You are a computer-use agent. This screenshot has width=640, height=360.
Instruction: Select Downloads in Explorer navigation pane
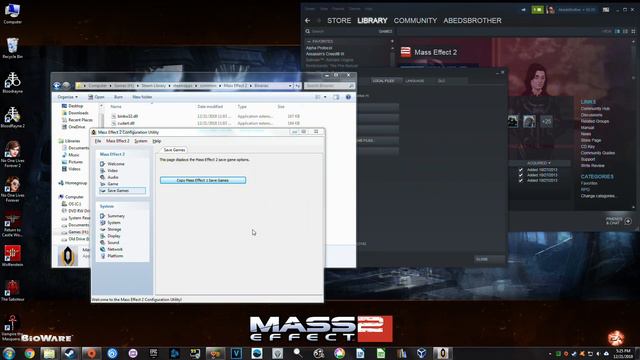click(x=78, y=113)
